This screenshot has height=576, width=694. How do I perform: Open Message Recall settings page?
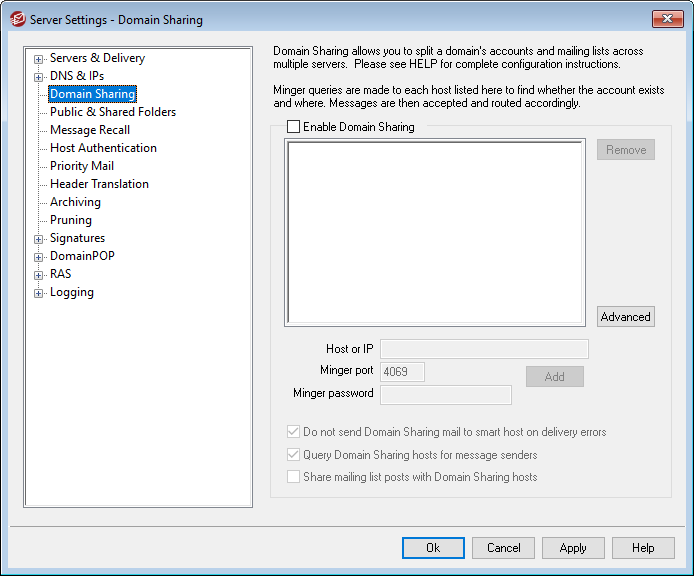[90, 130]
